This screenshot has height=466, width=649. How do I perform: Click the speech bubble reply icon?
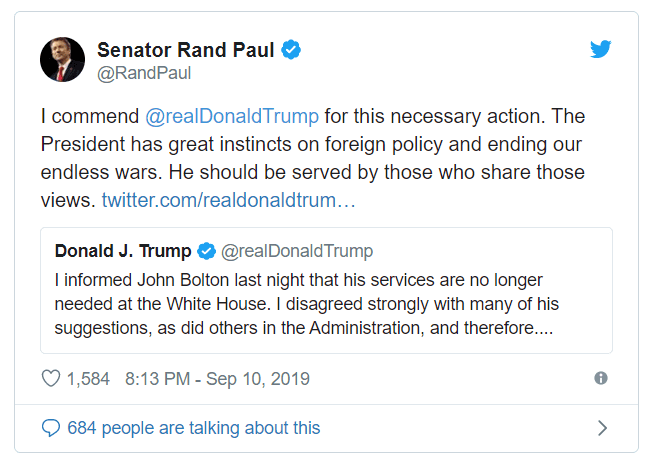coord(51,428)
